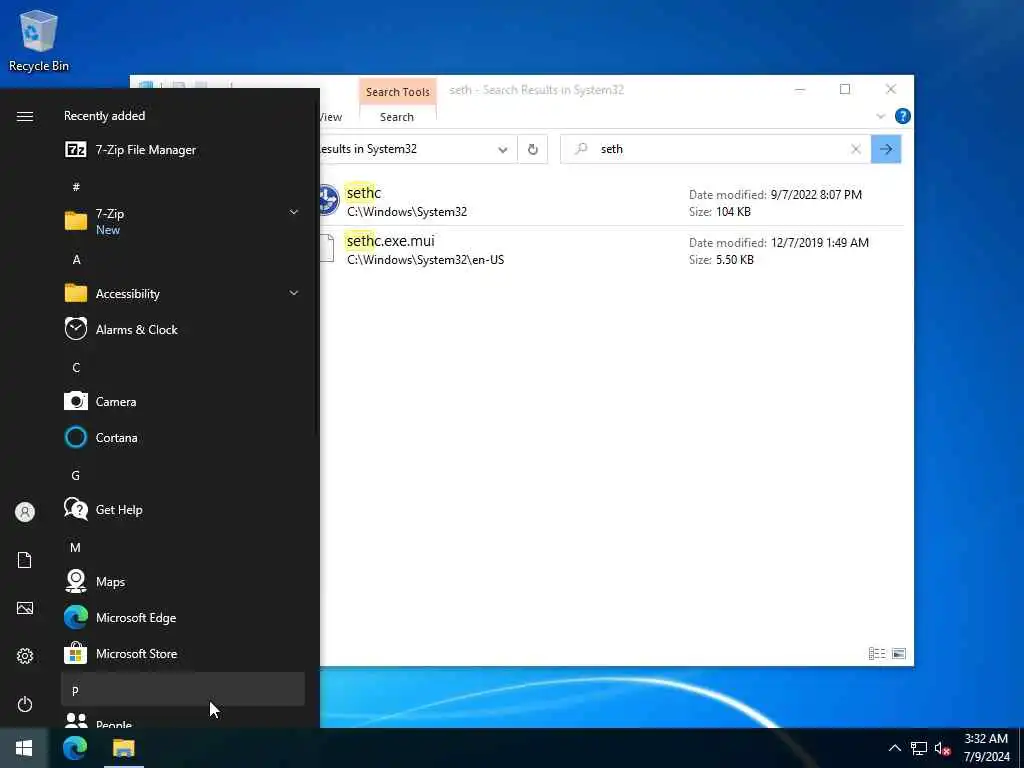Select the sethc.exe.mui result
1024x768 pixels.
pyautogui.click(x=611, y=249)
